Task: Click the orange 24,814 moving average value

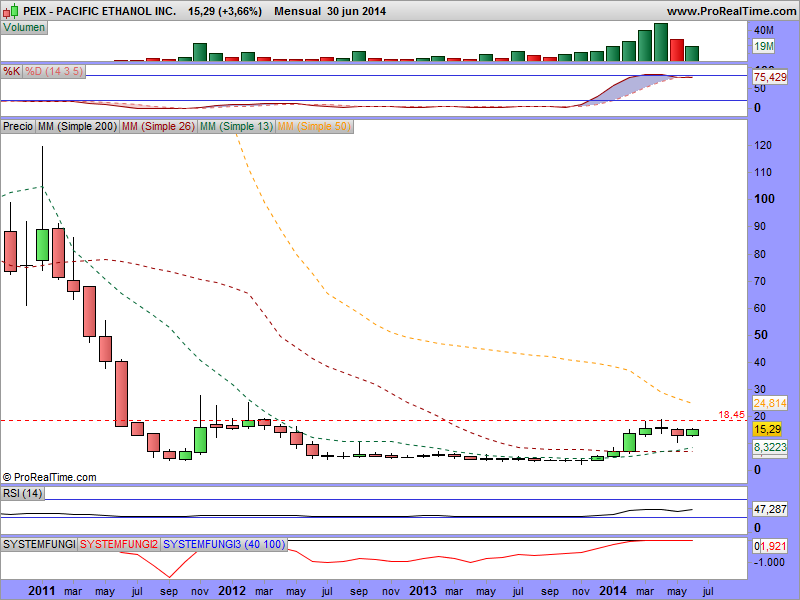Action: (x=770, y=403)
